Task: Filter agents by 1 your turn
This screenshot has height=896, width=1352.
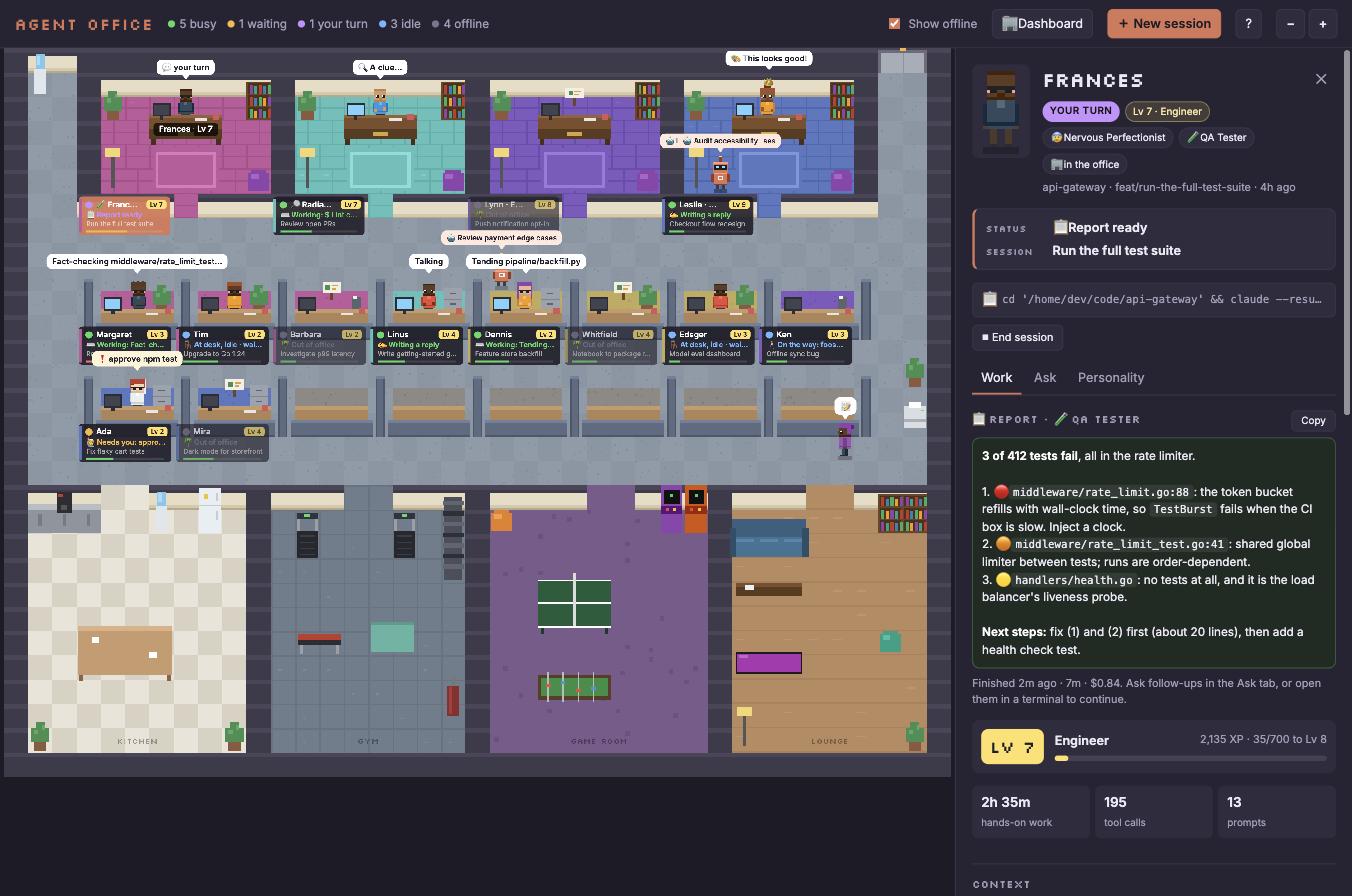Action: coord(332,24)
